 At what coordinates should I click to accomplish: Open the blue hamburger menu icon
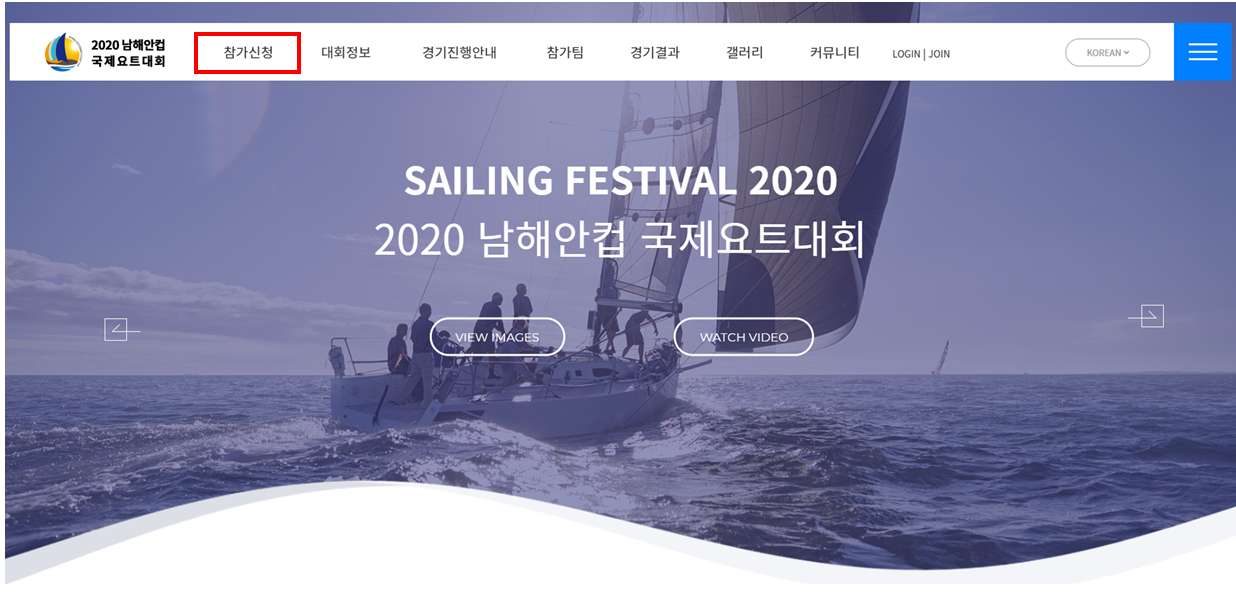click(1202, 52)
